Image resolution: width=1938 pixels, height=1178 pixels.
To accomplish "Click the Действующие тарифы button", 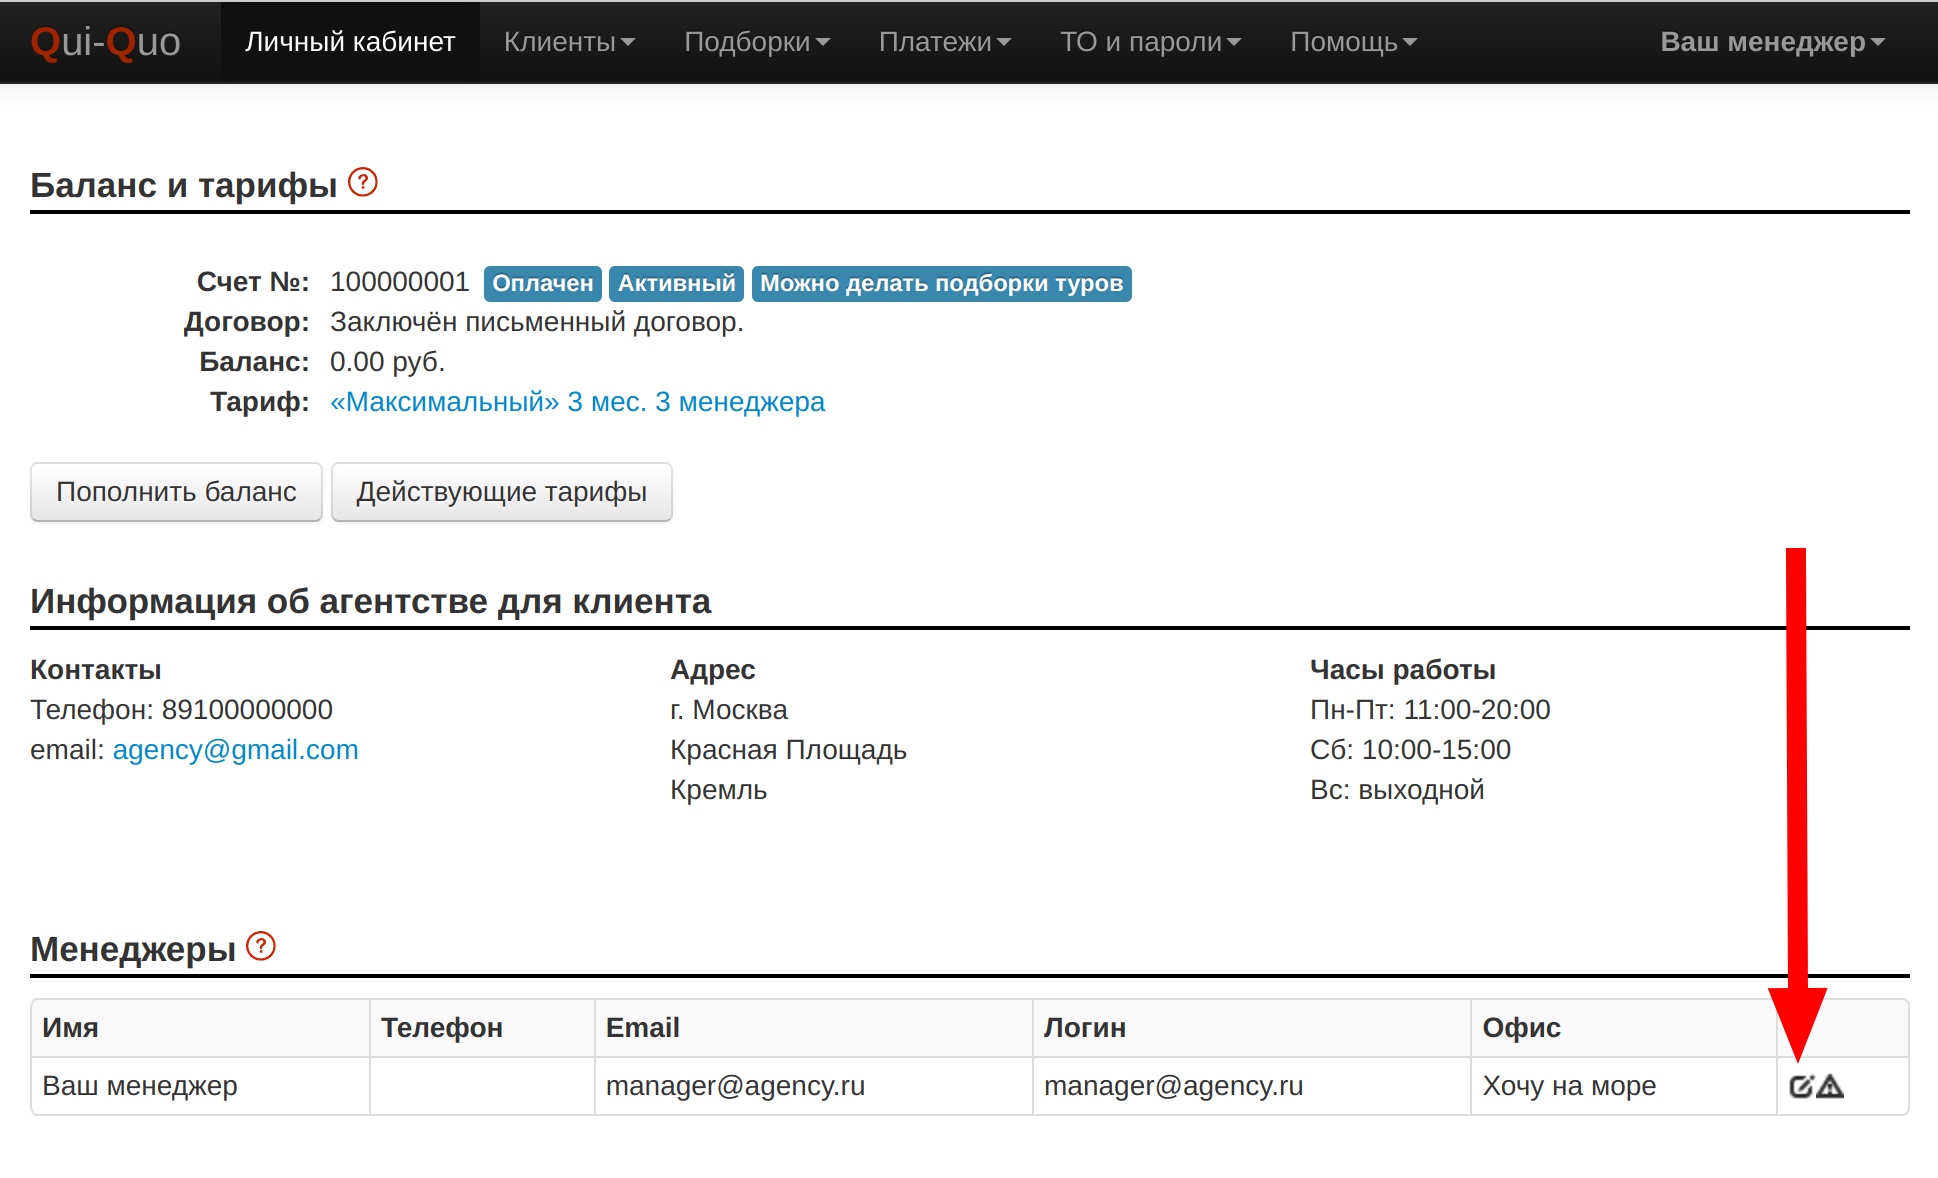I will tap(501, 492).
